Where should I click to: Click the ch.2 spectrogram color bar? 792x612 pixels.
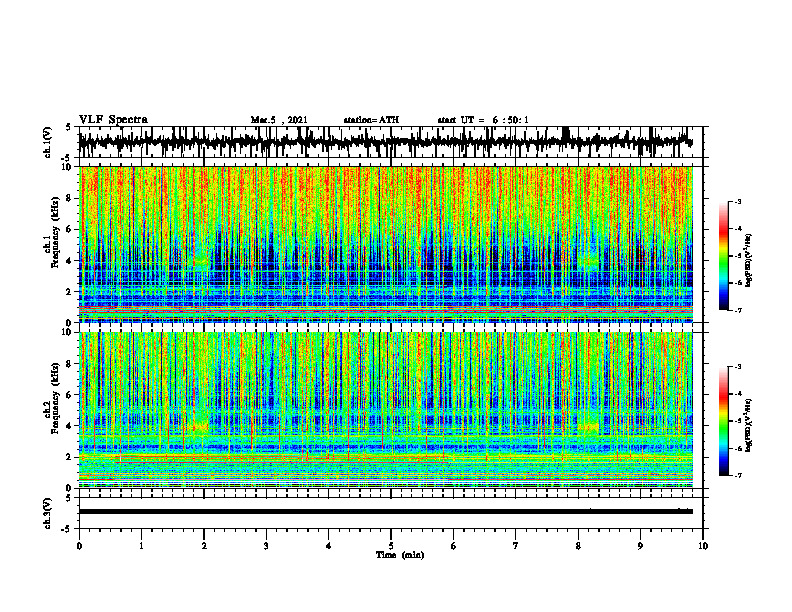pos(723,421)
